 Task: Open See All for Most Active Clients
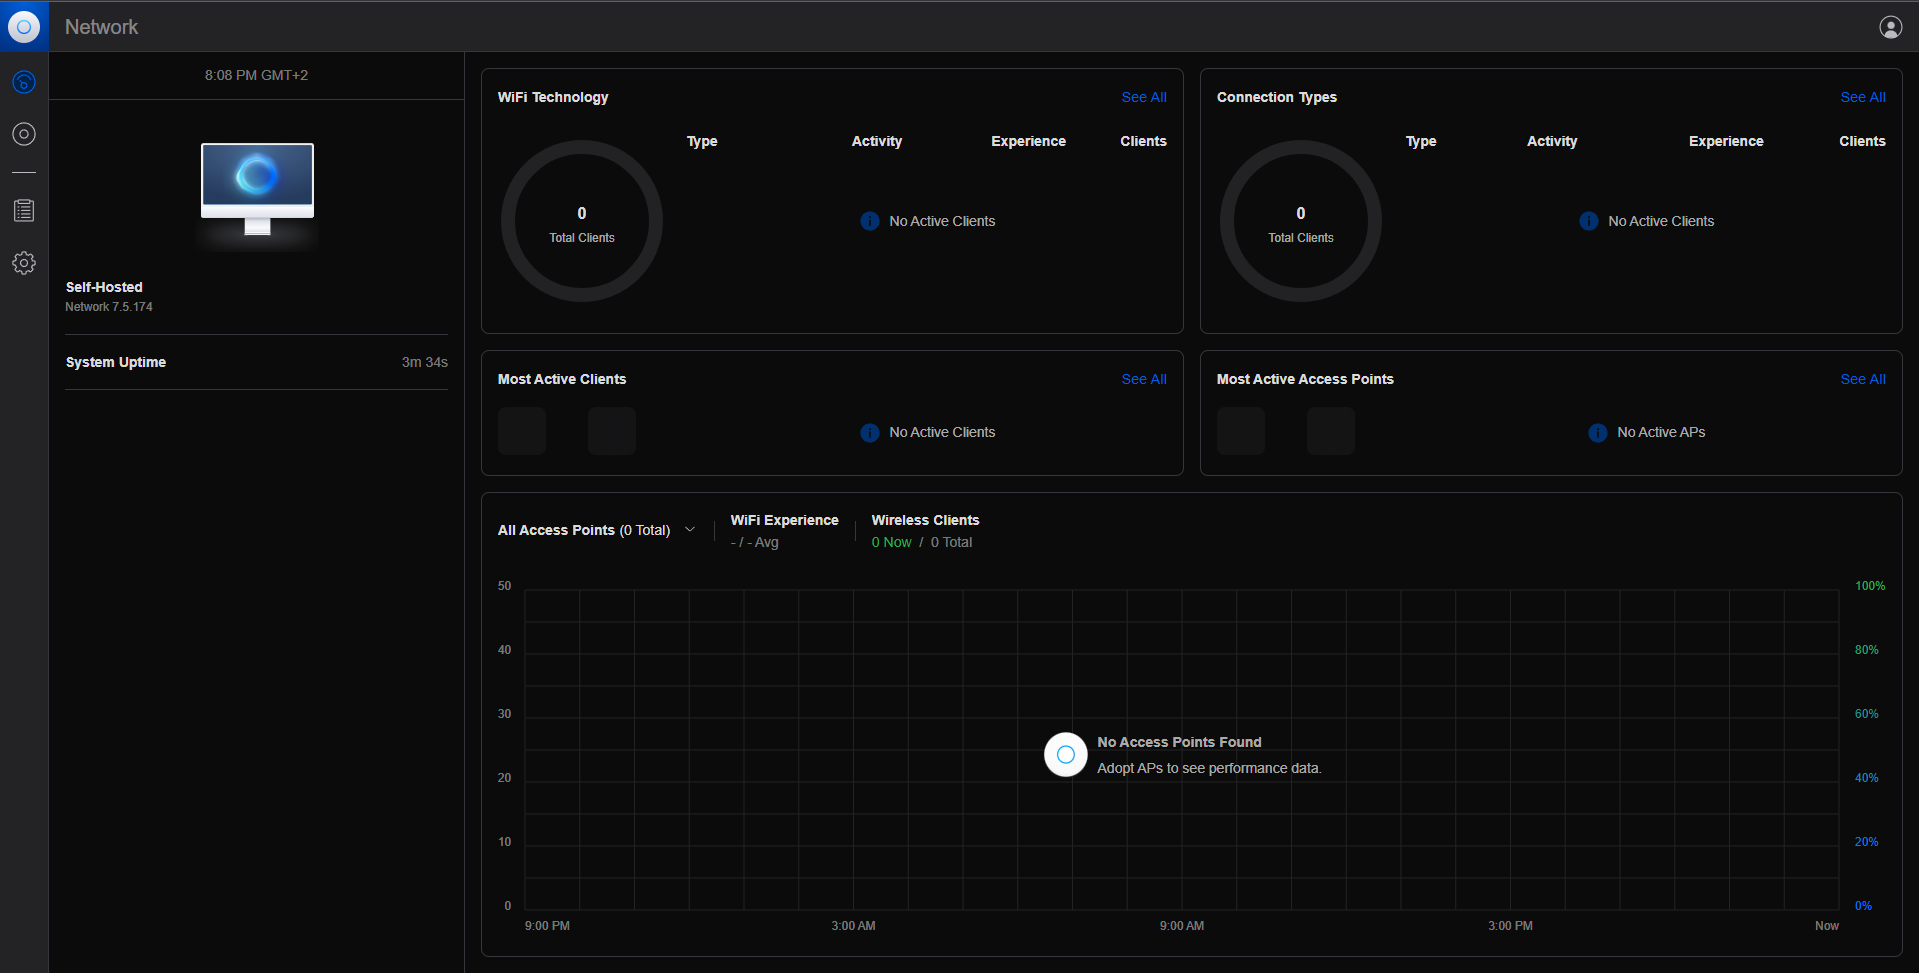click(1143, 379)
